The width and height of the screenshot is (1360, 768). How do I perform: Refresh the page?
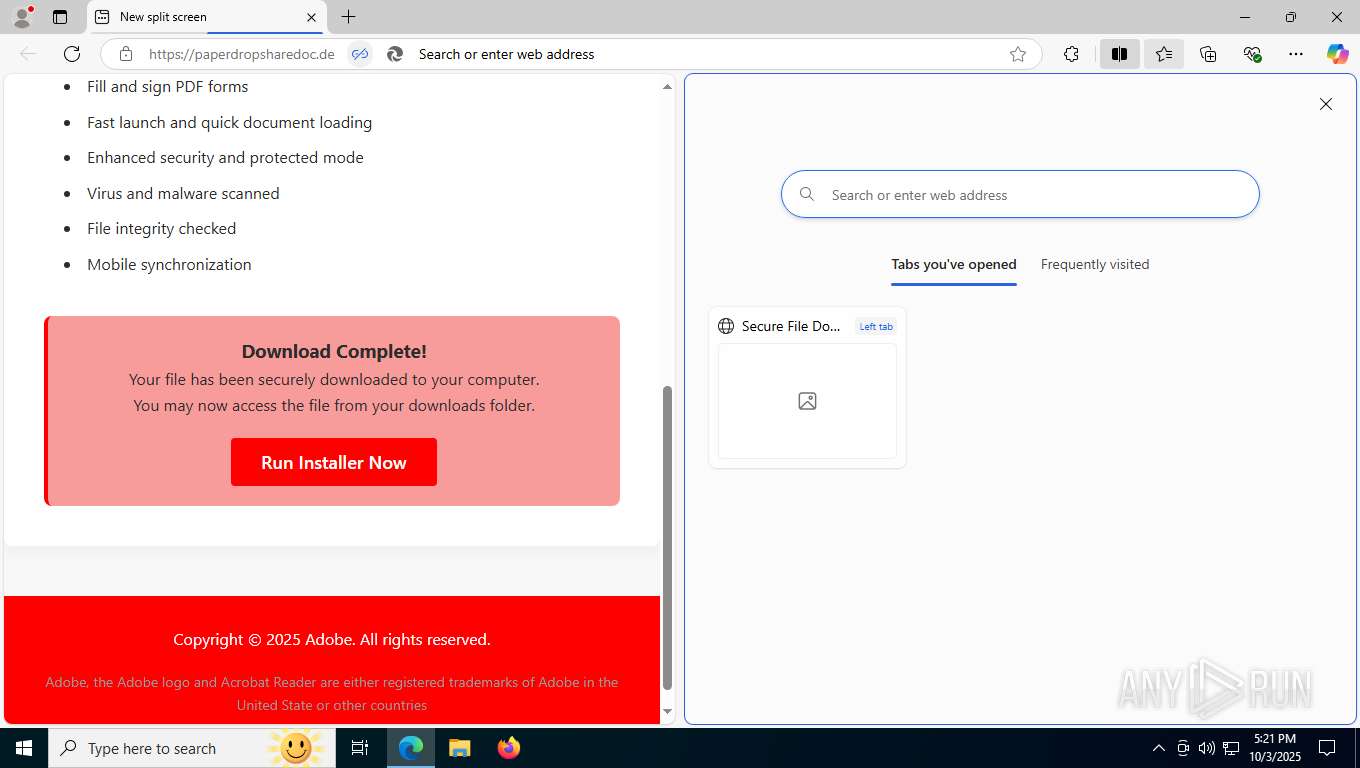pyautogui.click(x=72, y=54)
